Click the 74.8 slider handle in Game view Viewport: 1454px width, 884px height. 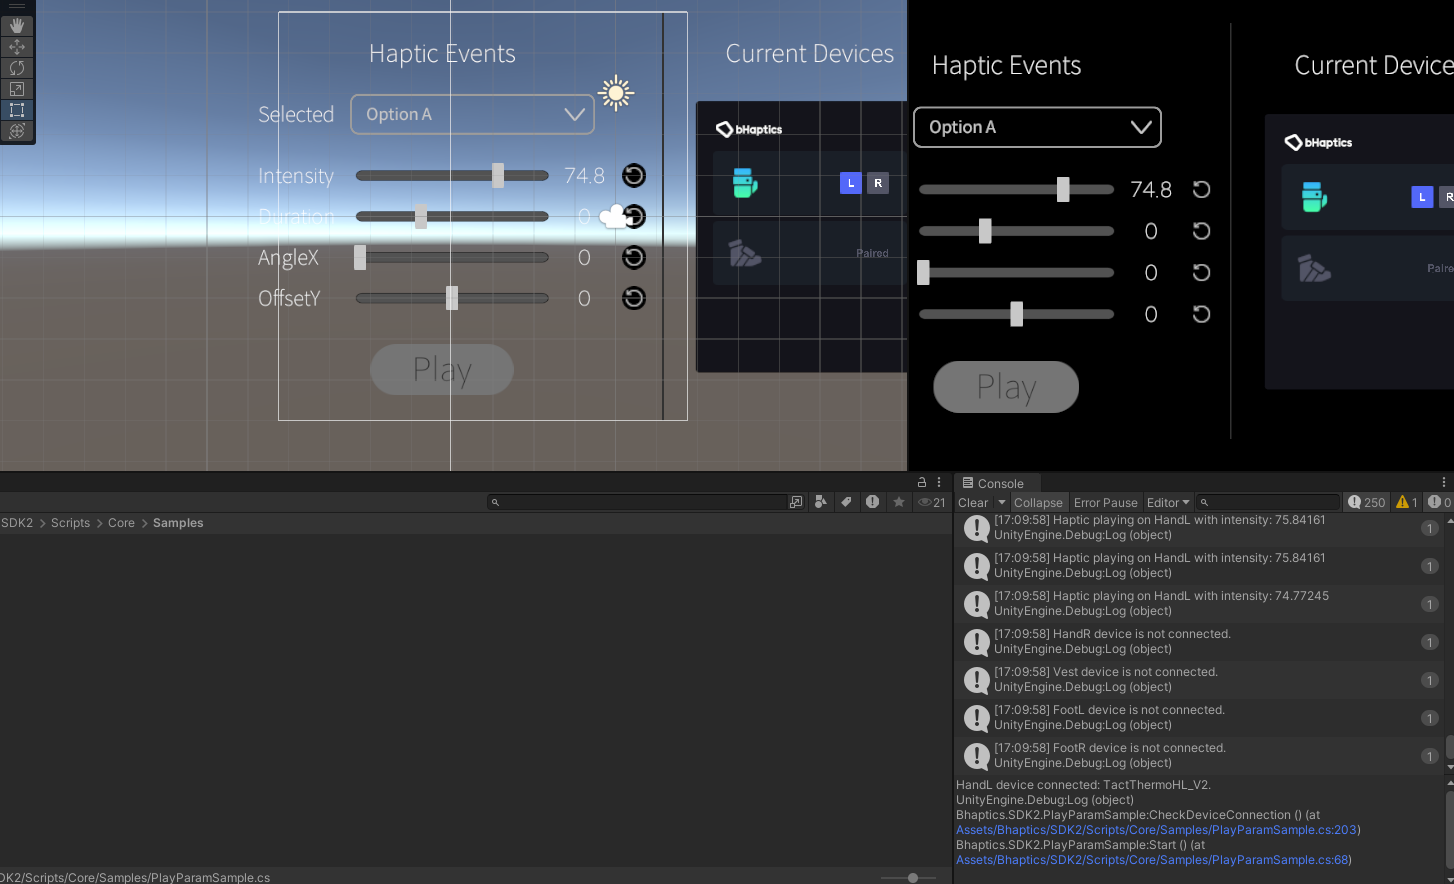point(1063,190)
